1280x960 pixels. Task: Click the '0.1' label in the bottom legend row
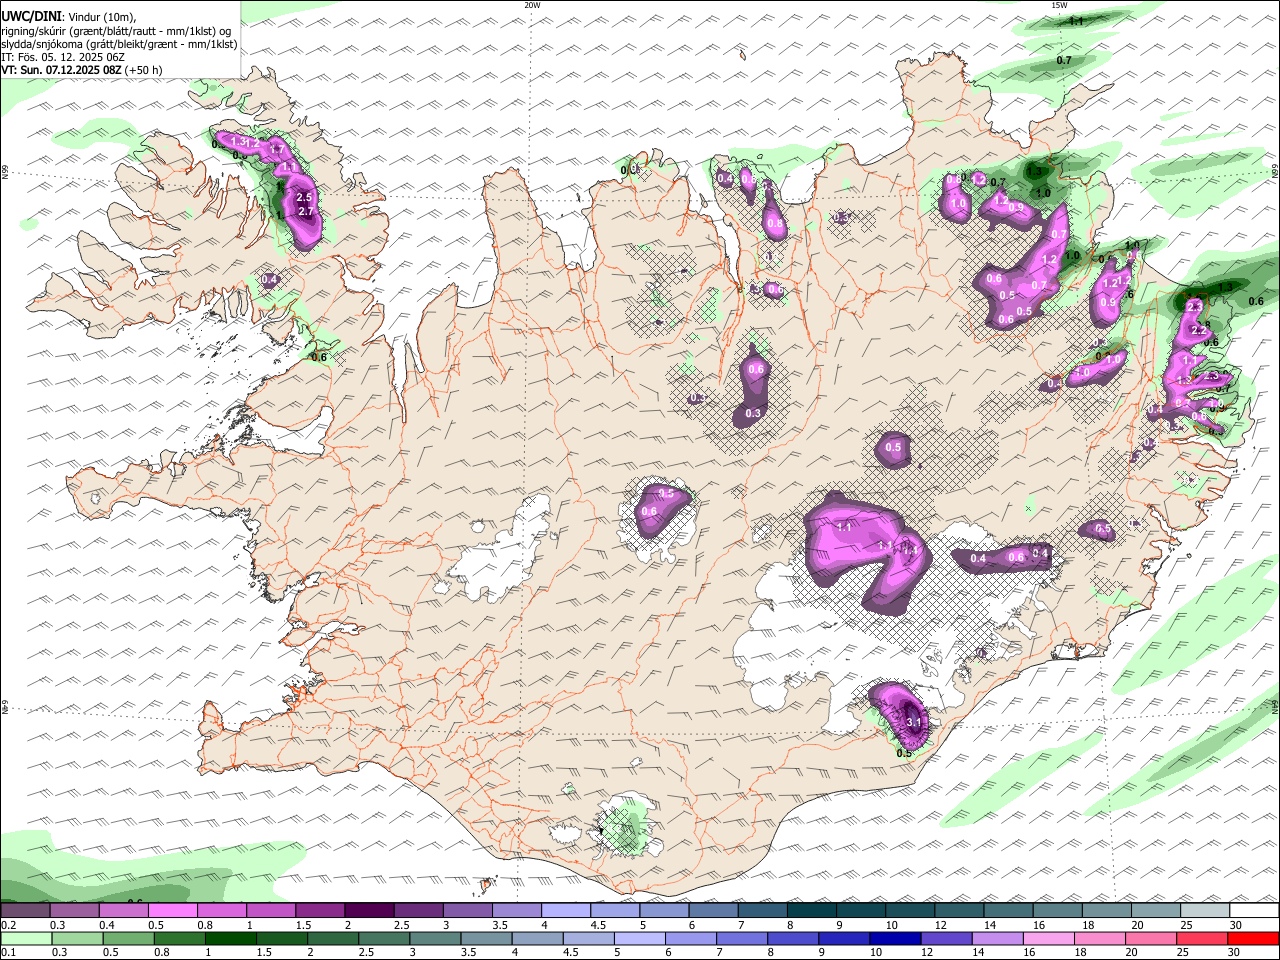pyautogui.click(x=8, y=952)
